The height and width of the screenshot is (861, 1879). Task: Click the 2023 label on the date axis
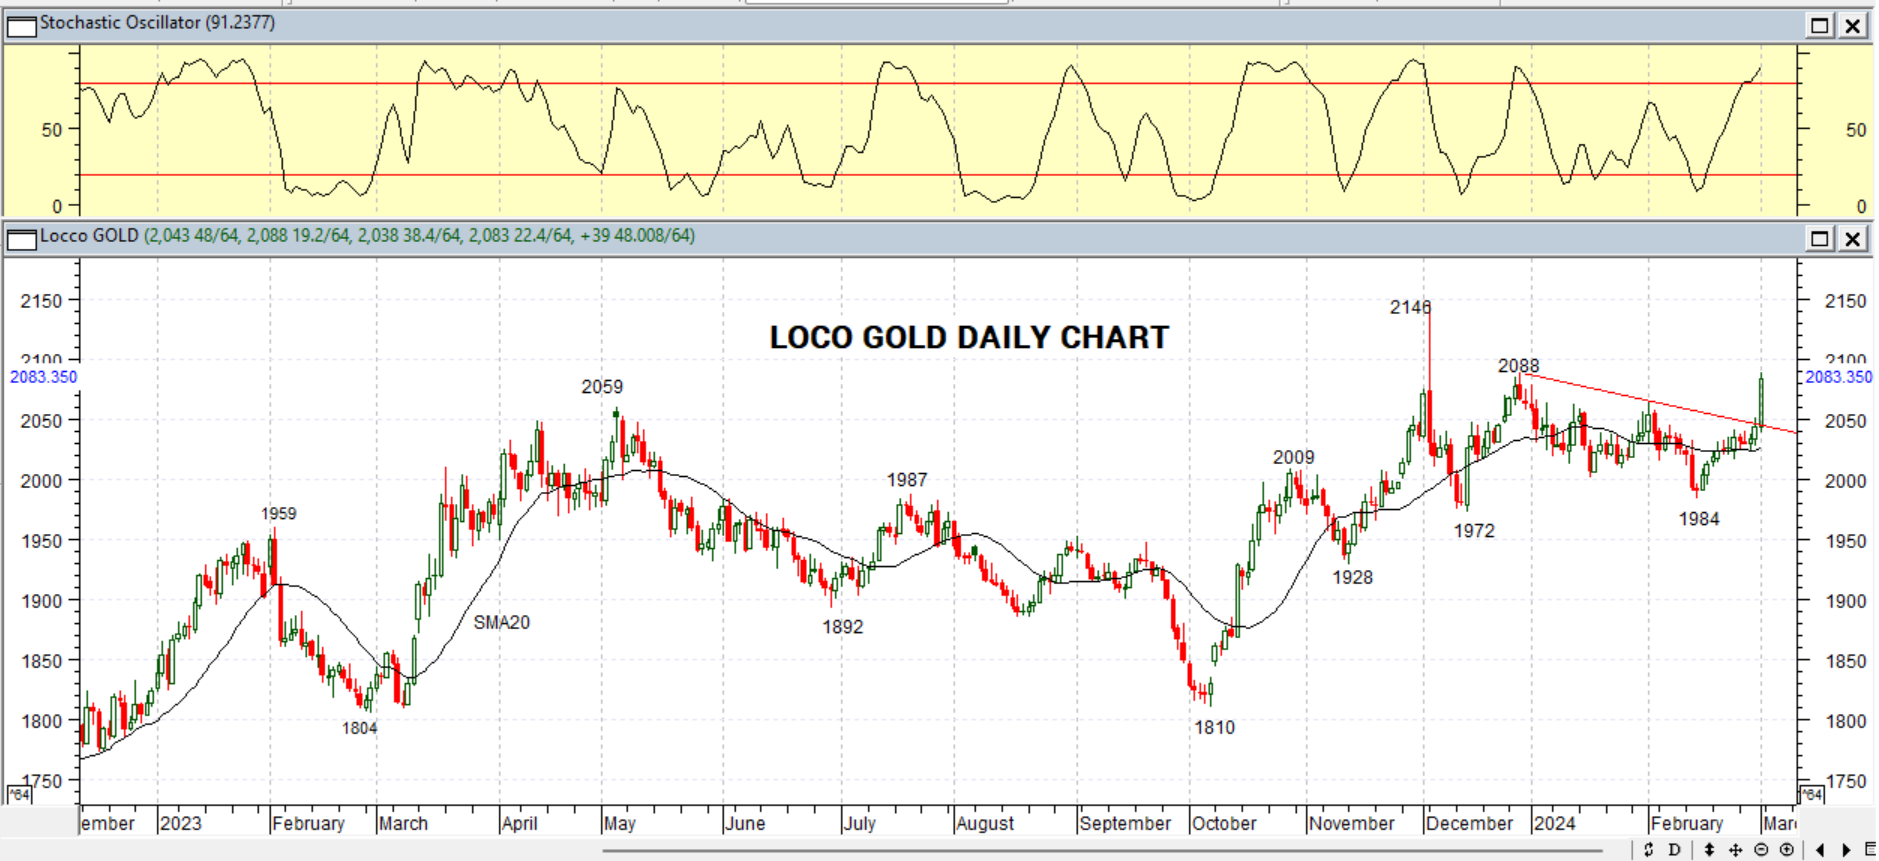(180, 823)
